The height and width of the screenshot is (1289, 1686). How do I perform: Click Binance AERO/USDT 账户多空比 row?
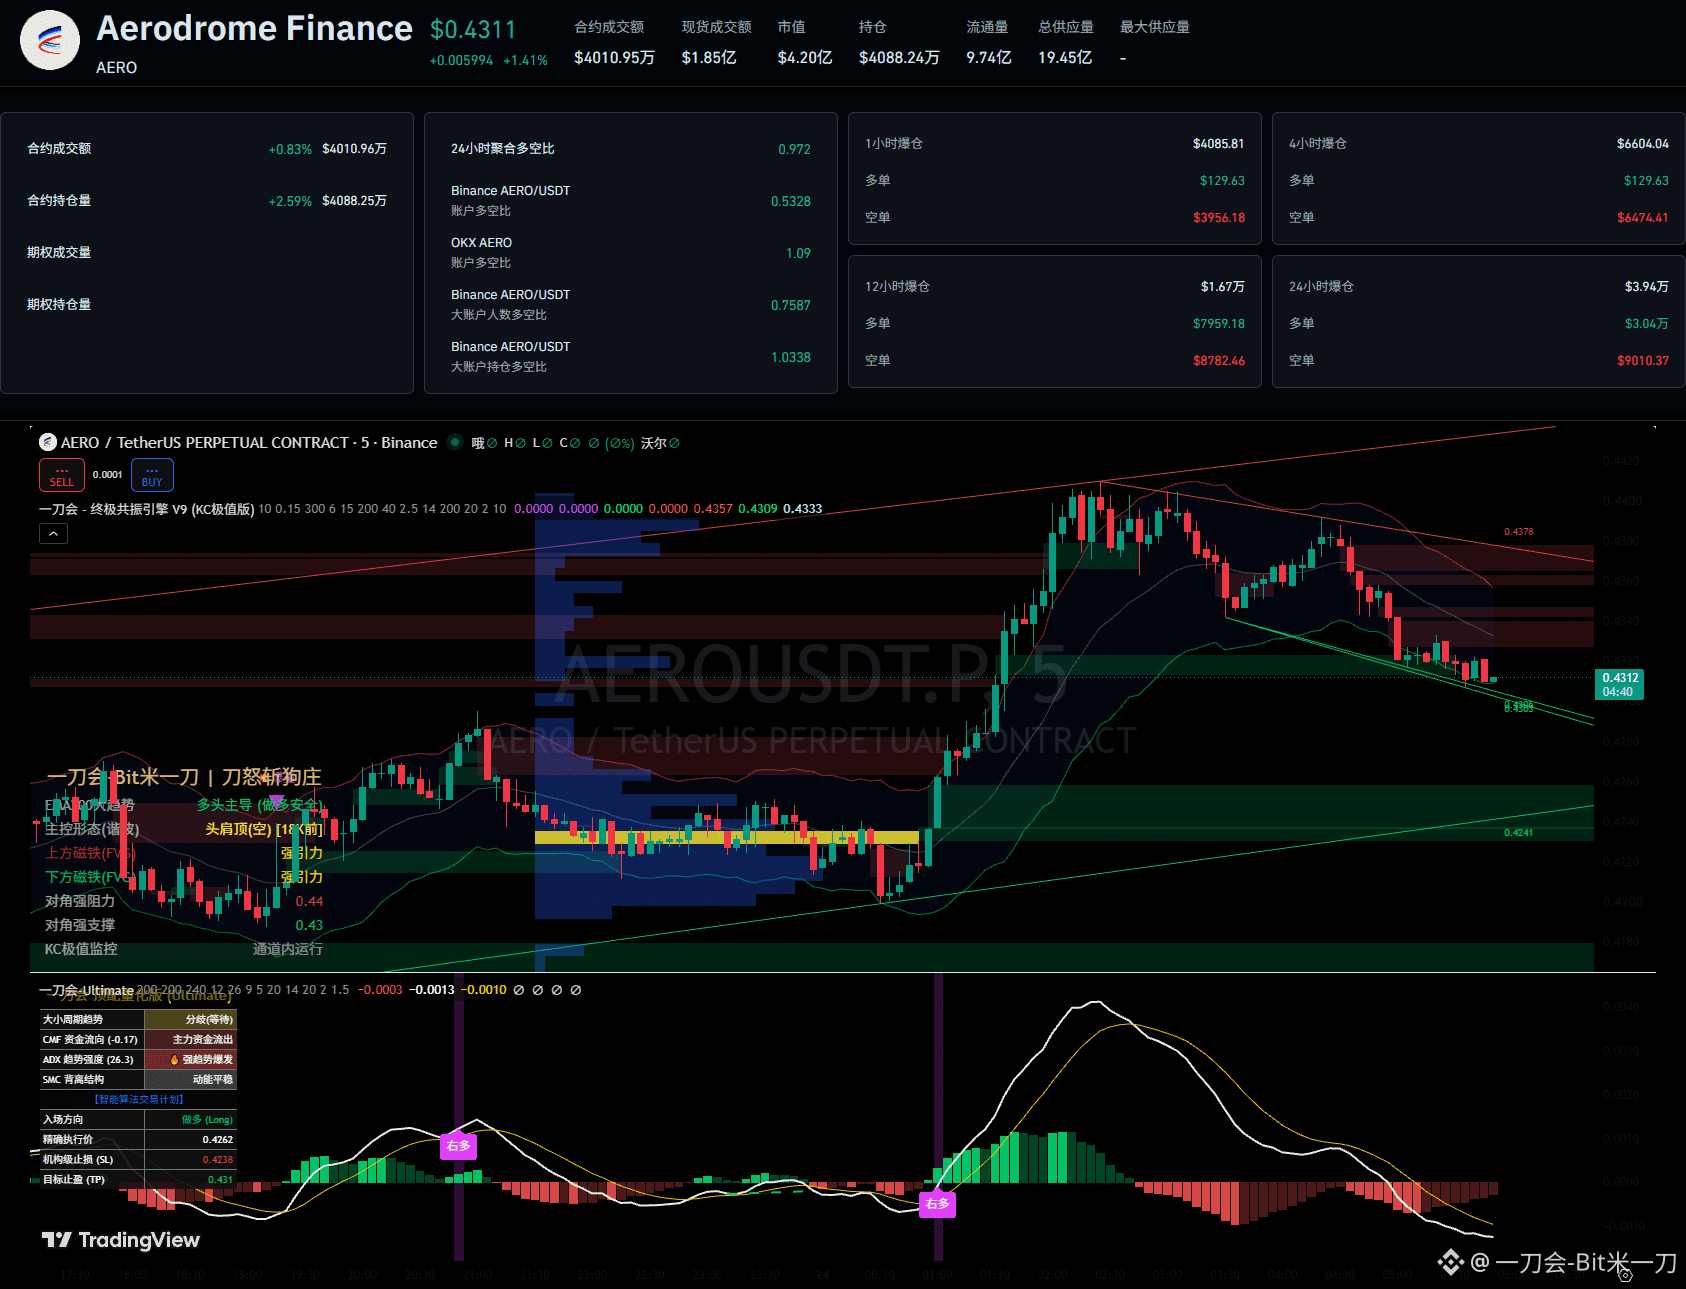(x=631, y=201)
